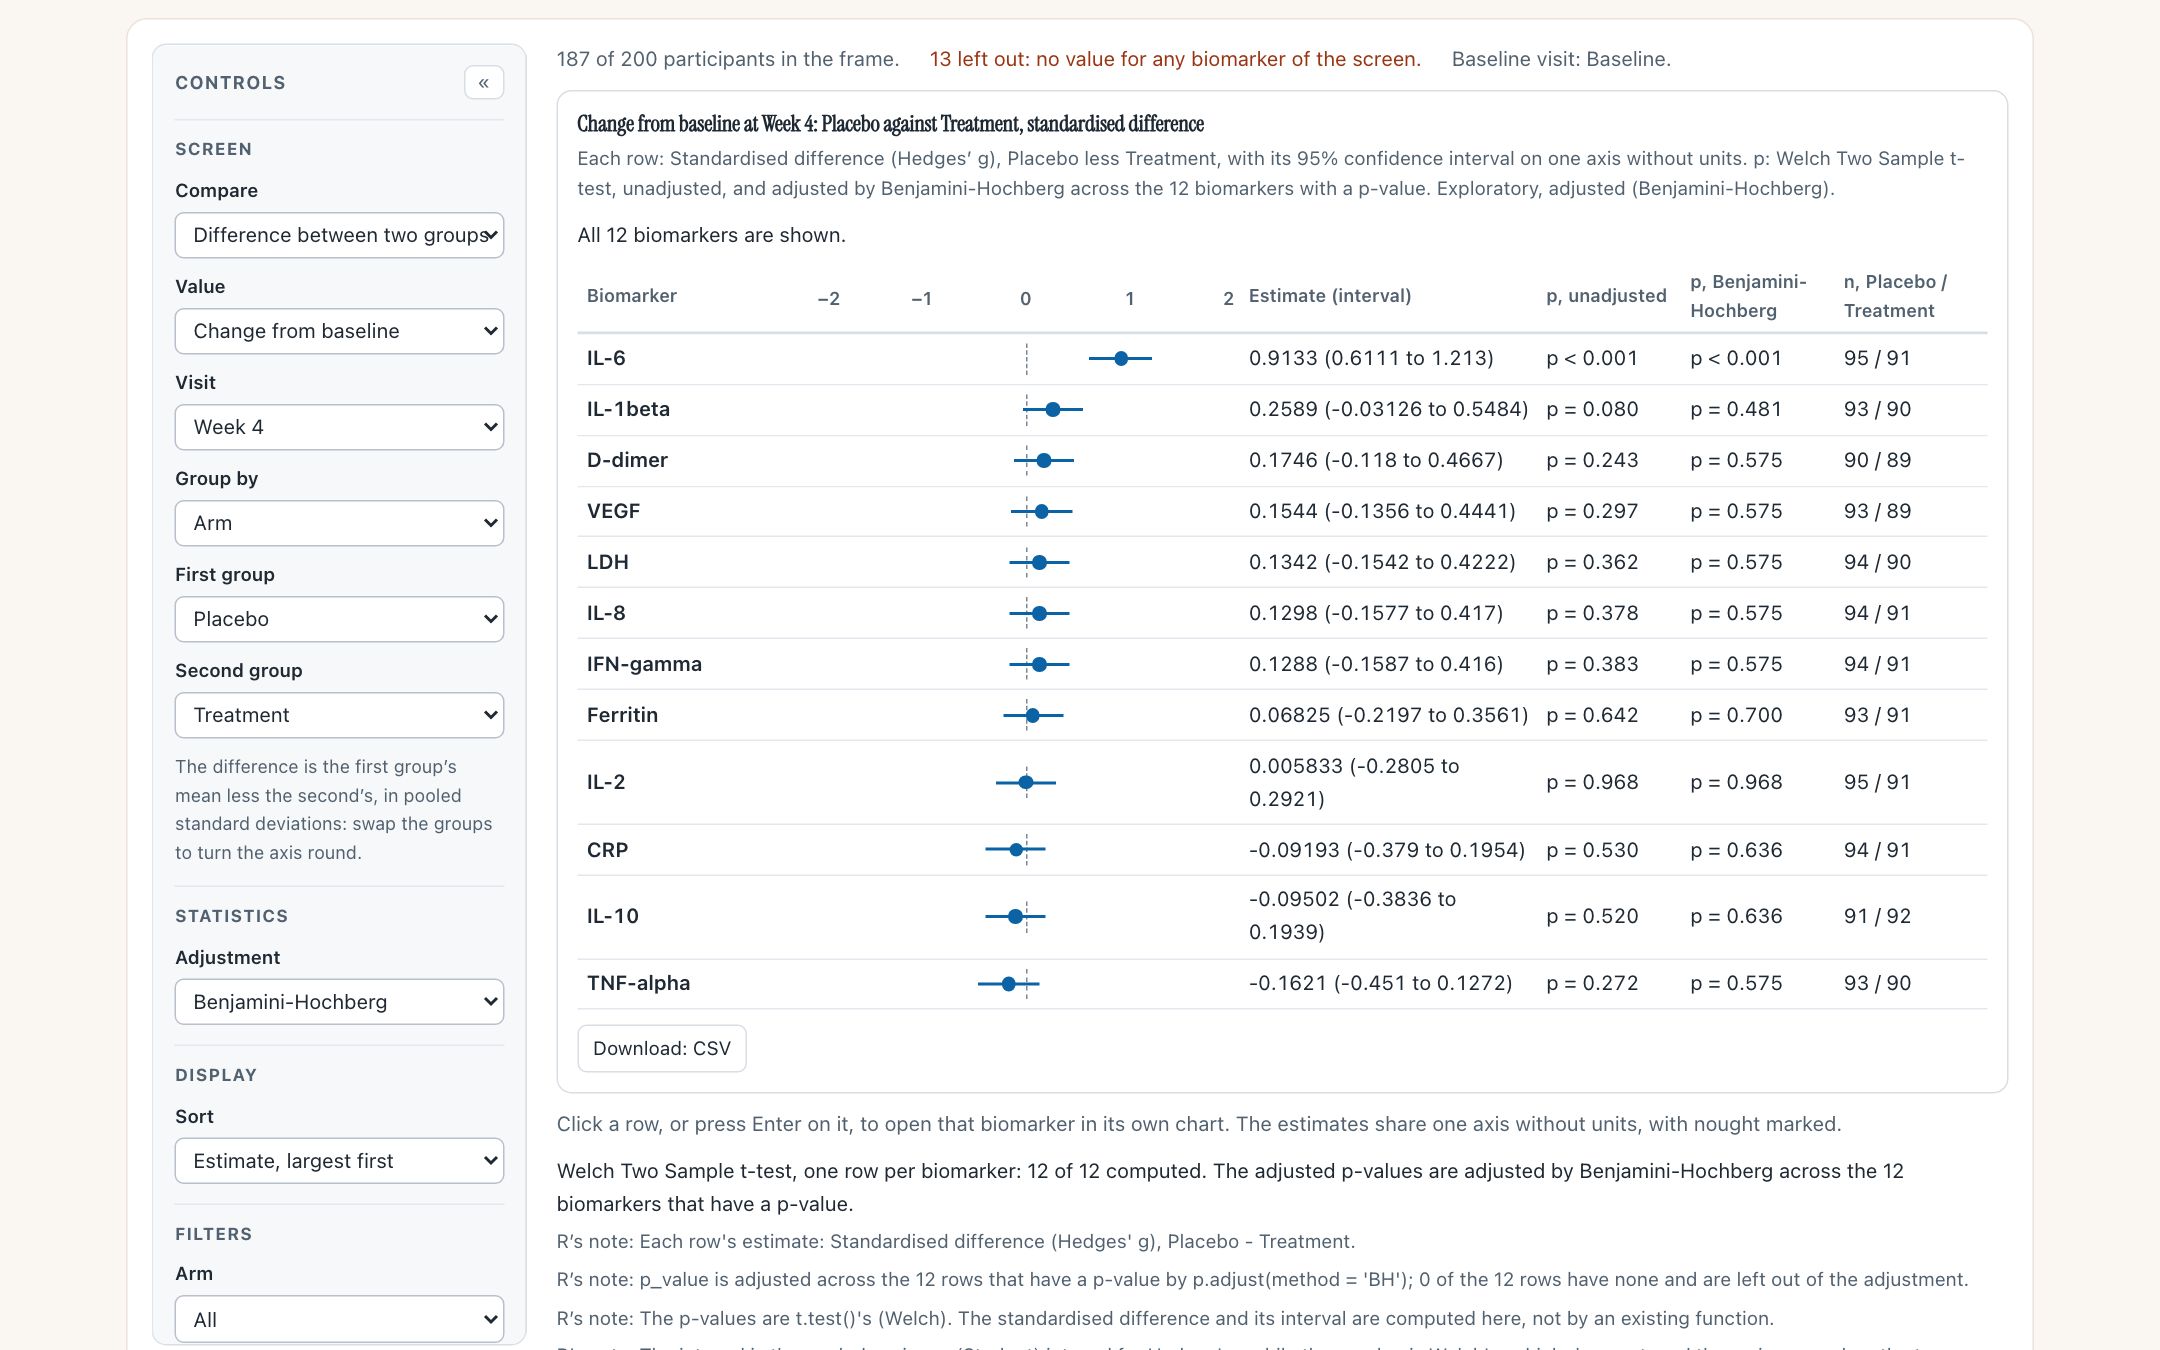Screen dimensions: 2160x1350
Task: Click the IL-1beta adjusted p = 0.481 cell
Action: click(x=1736, y=409)
